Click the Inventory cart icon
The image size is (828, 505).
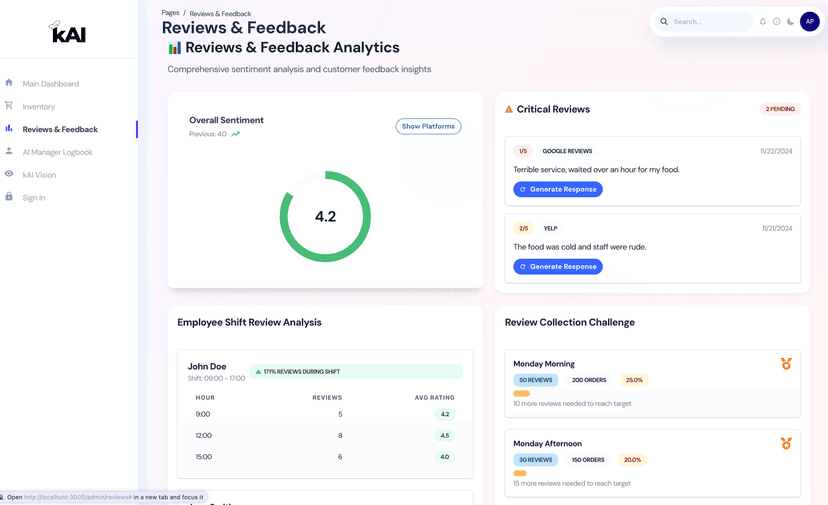9,106
